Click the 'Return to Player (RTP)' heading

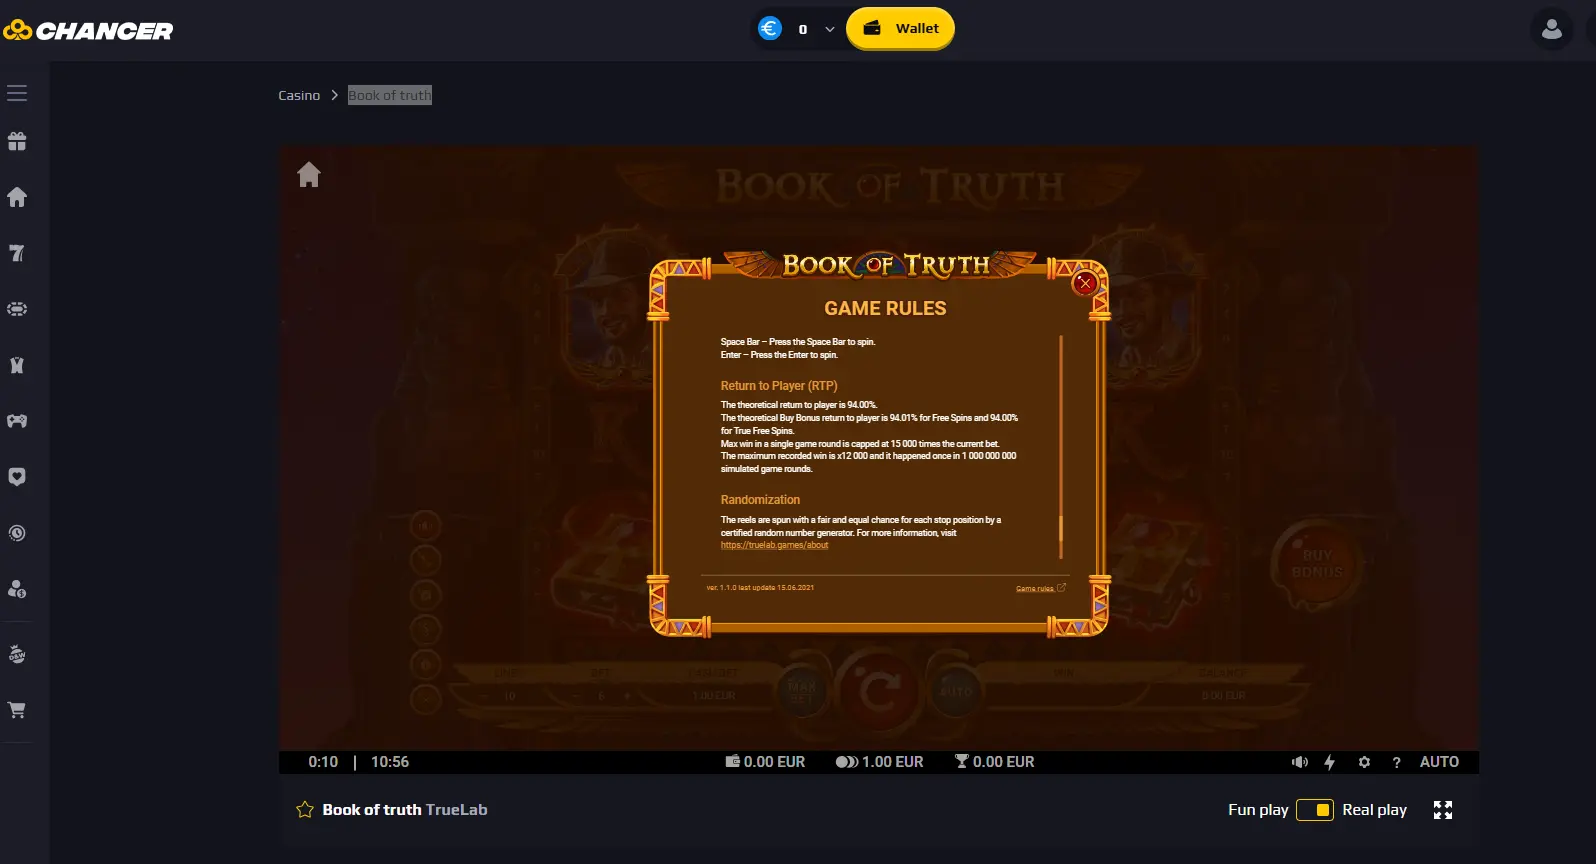[779, 386]
